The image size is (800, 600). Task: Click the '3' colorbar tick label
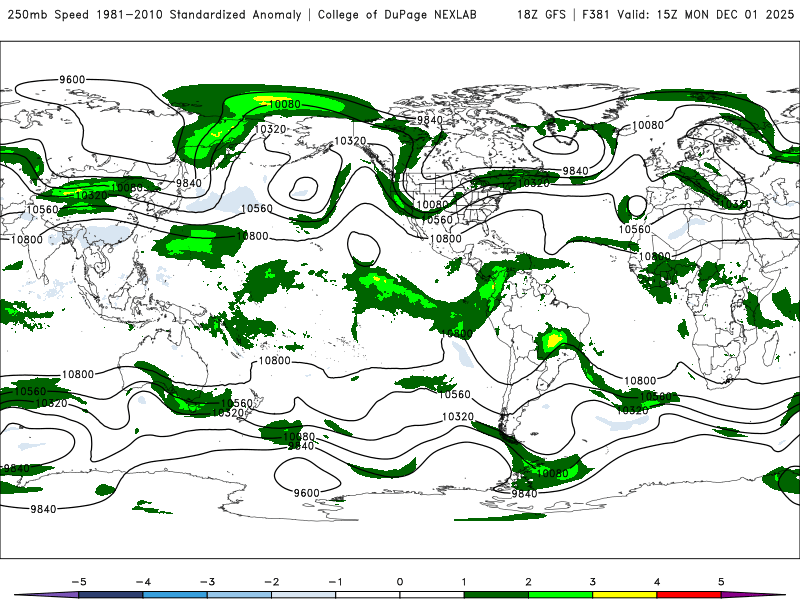592,582
